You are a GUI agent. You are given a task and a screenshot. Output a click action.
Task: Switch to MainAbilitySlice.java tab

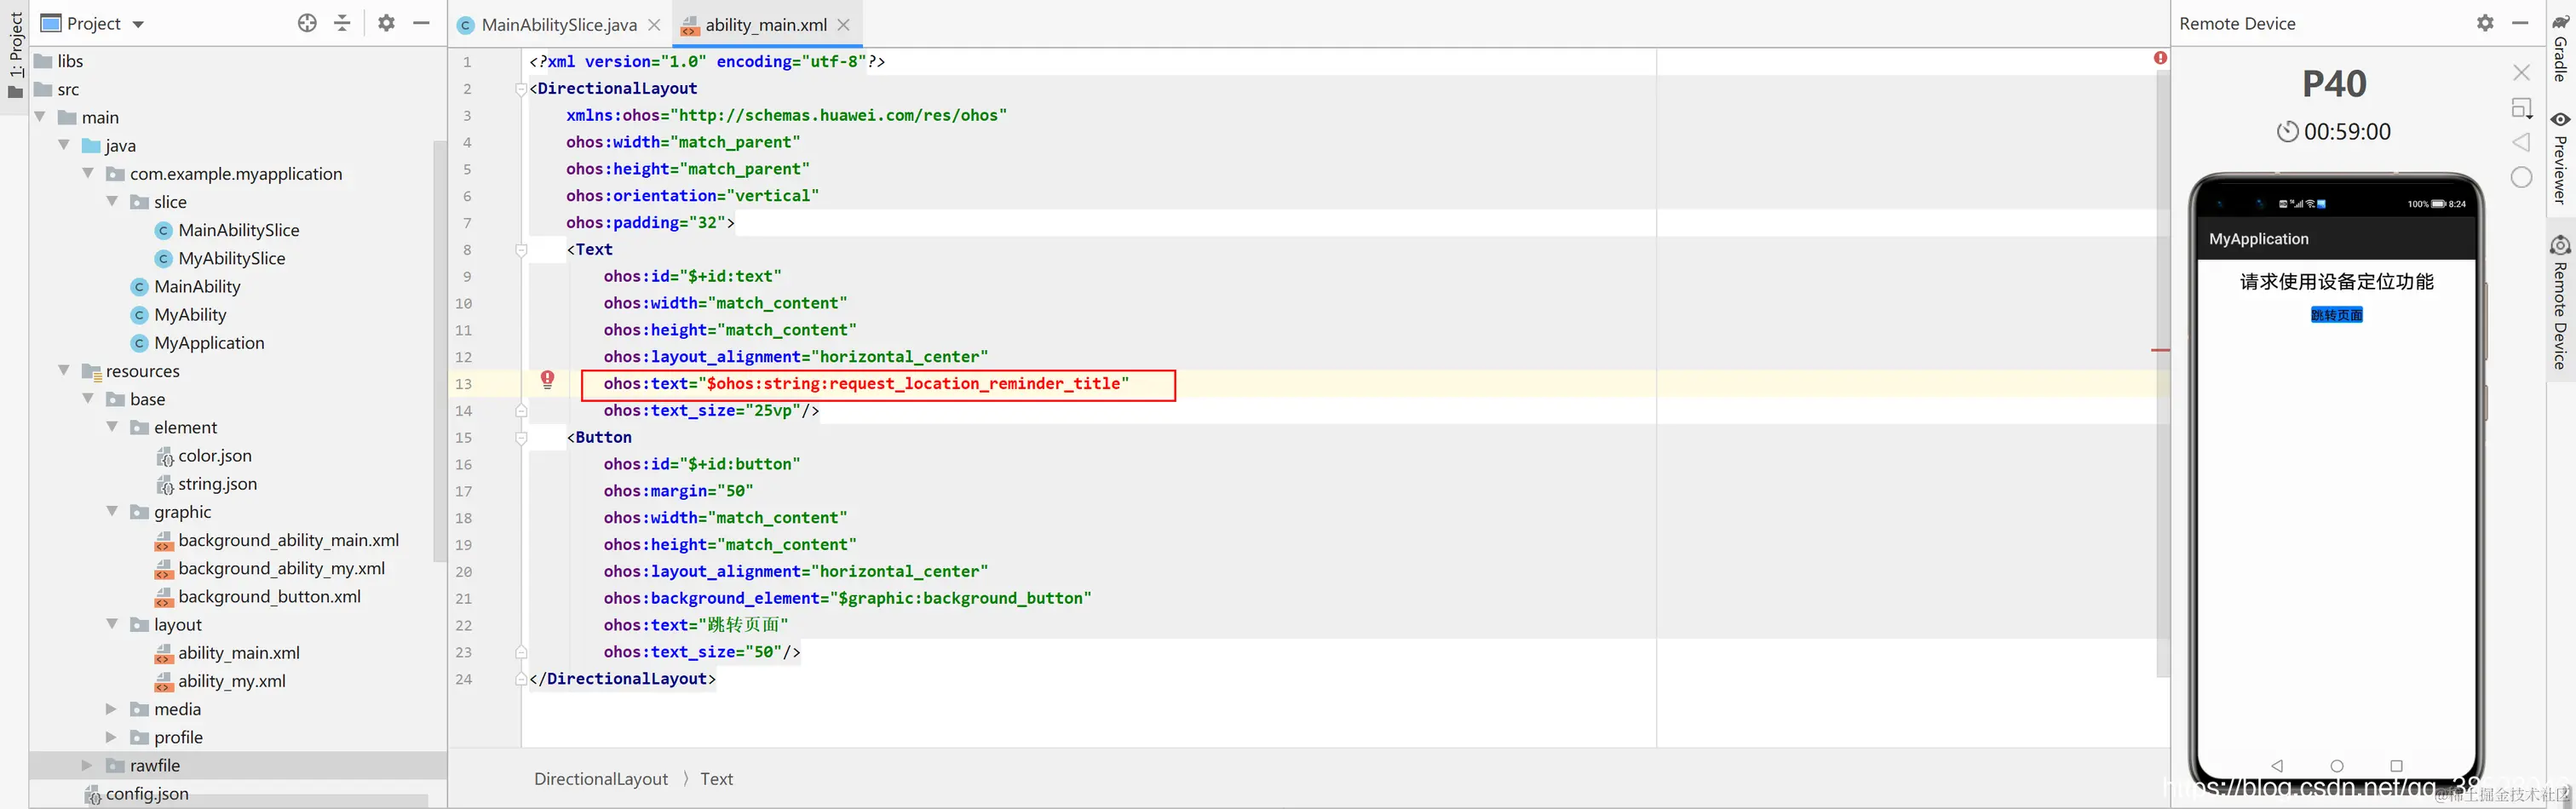pos(558,24)
